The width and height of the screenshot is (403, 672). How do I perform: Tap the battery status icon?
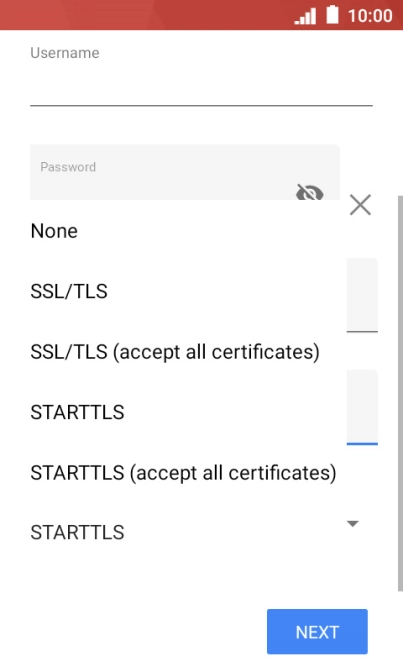tap(332, 15)
